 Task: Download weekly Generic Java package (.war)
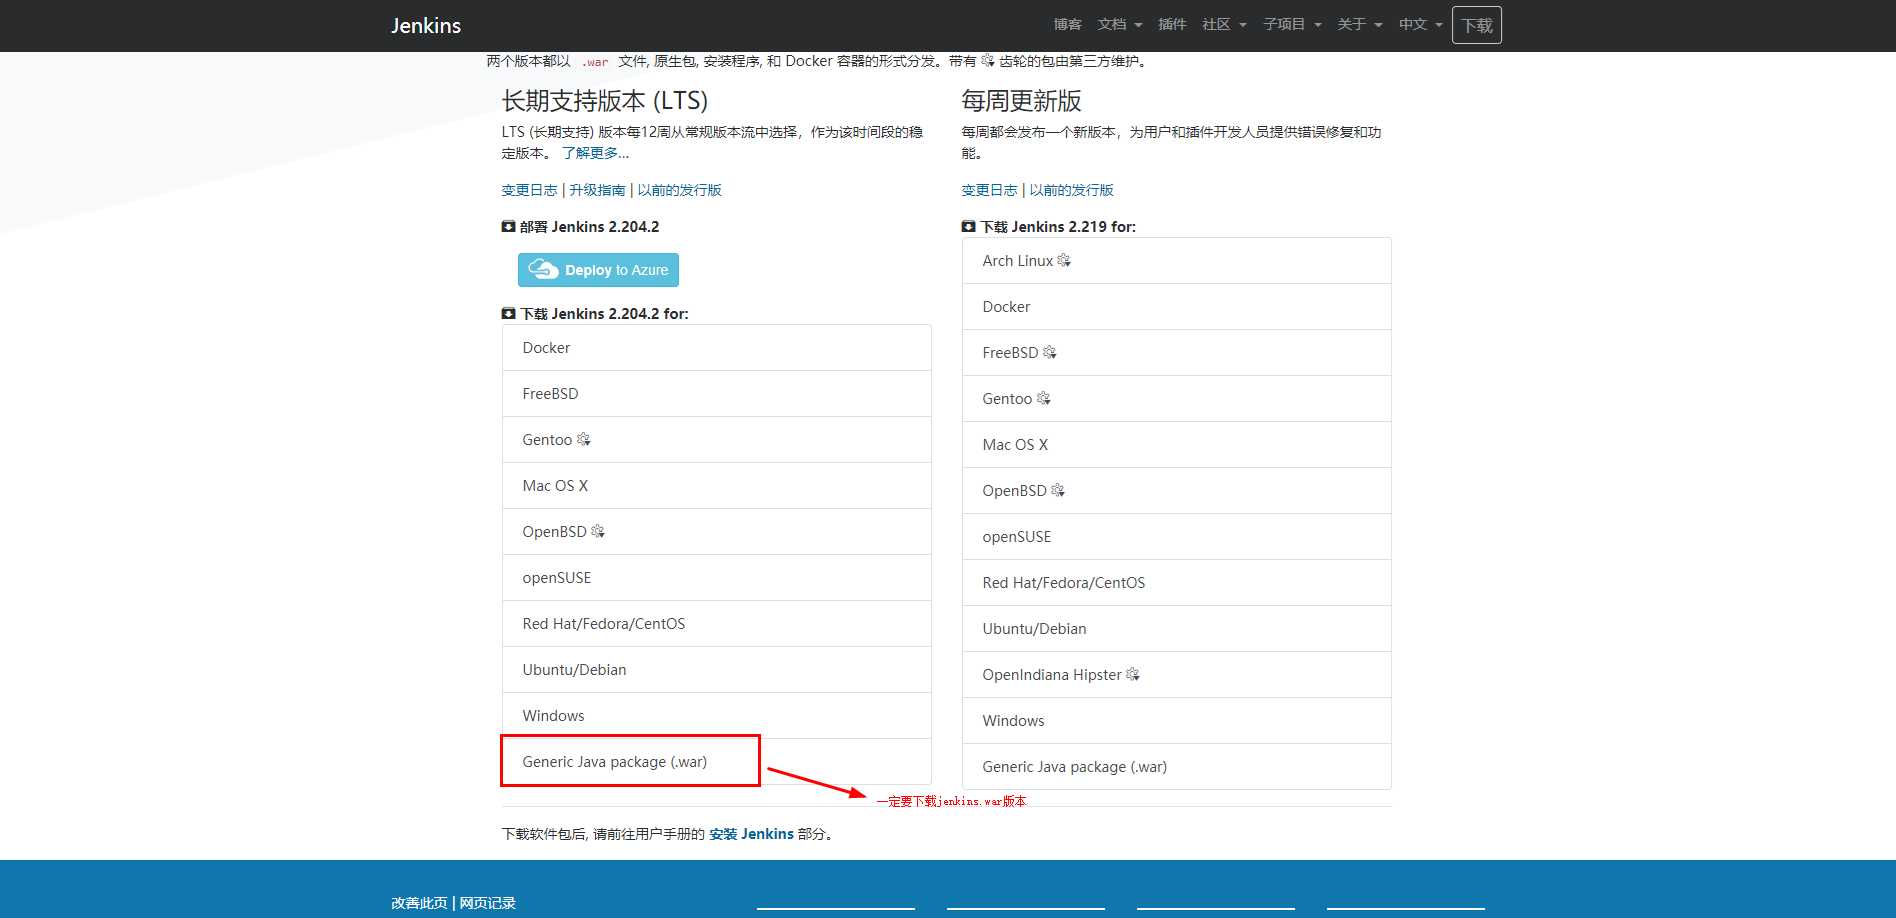click(1176, 767)
